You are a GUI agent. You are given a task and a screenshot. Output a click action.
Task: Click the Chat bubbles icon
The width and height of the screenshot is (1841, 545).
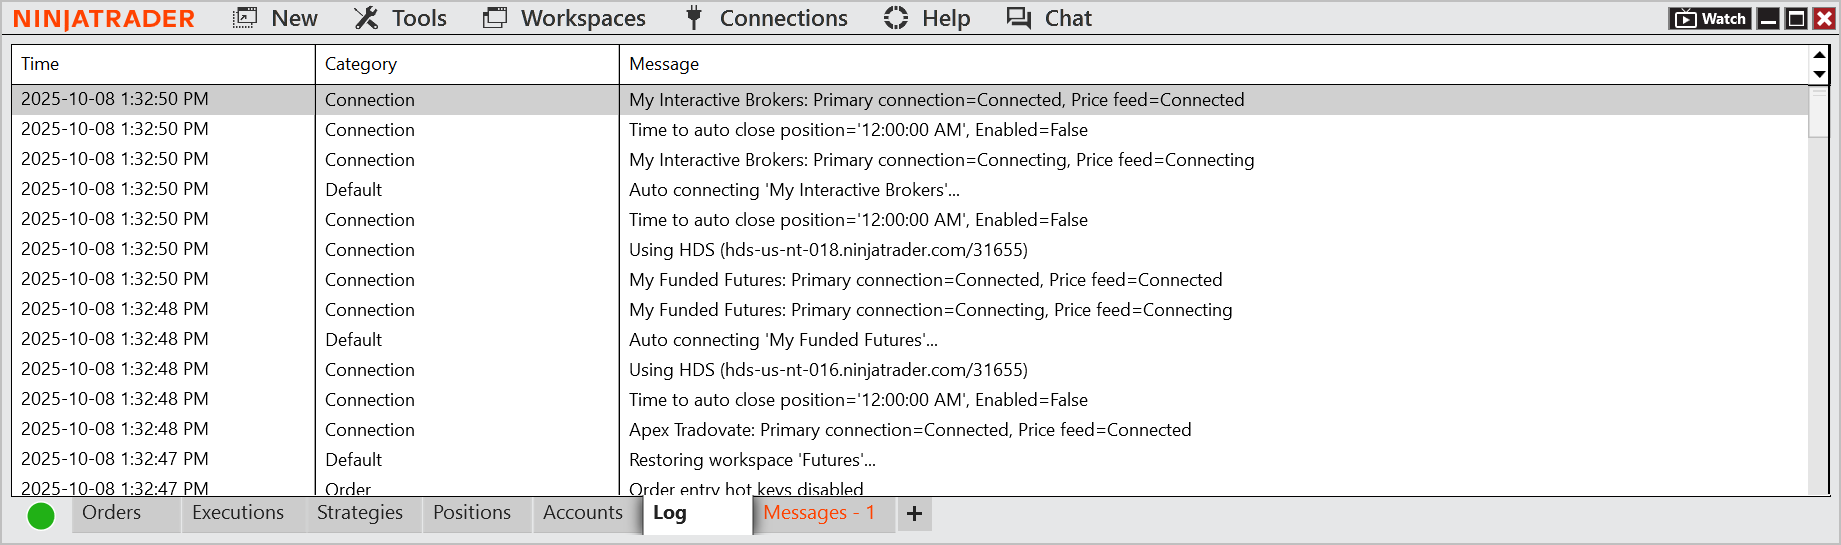tap(1019, 19)
